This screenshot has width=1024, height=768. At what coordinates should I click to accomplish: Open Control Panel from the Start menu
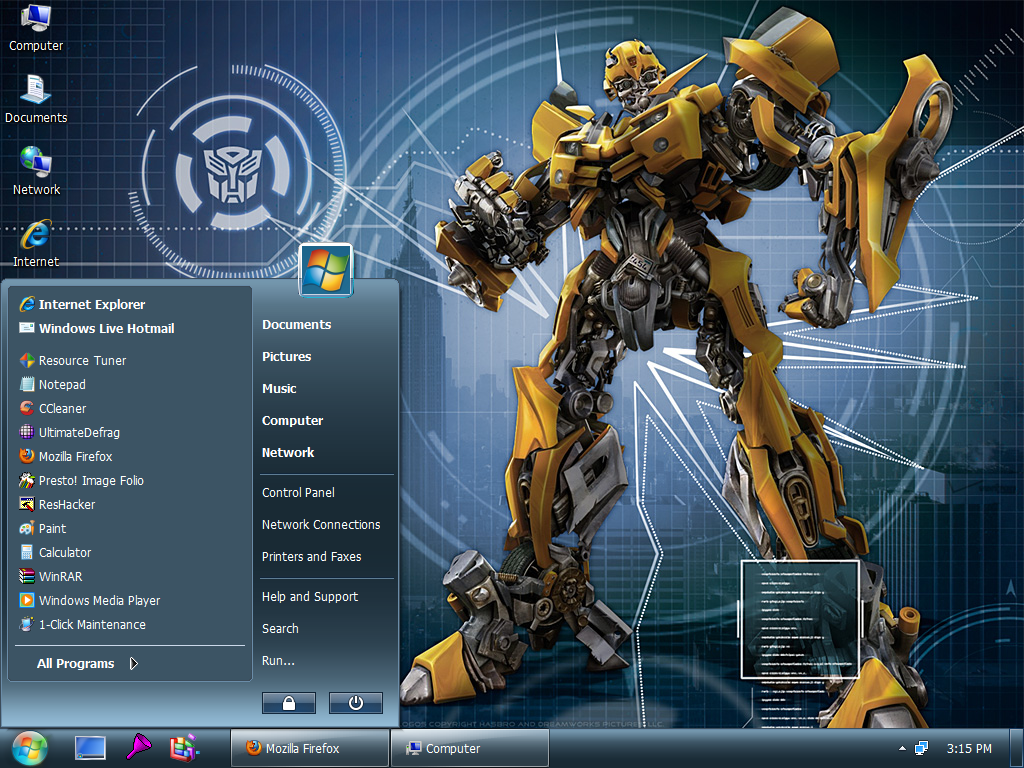[x=298, y=492]
